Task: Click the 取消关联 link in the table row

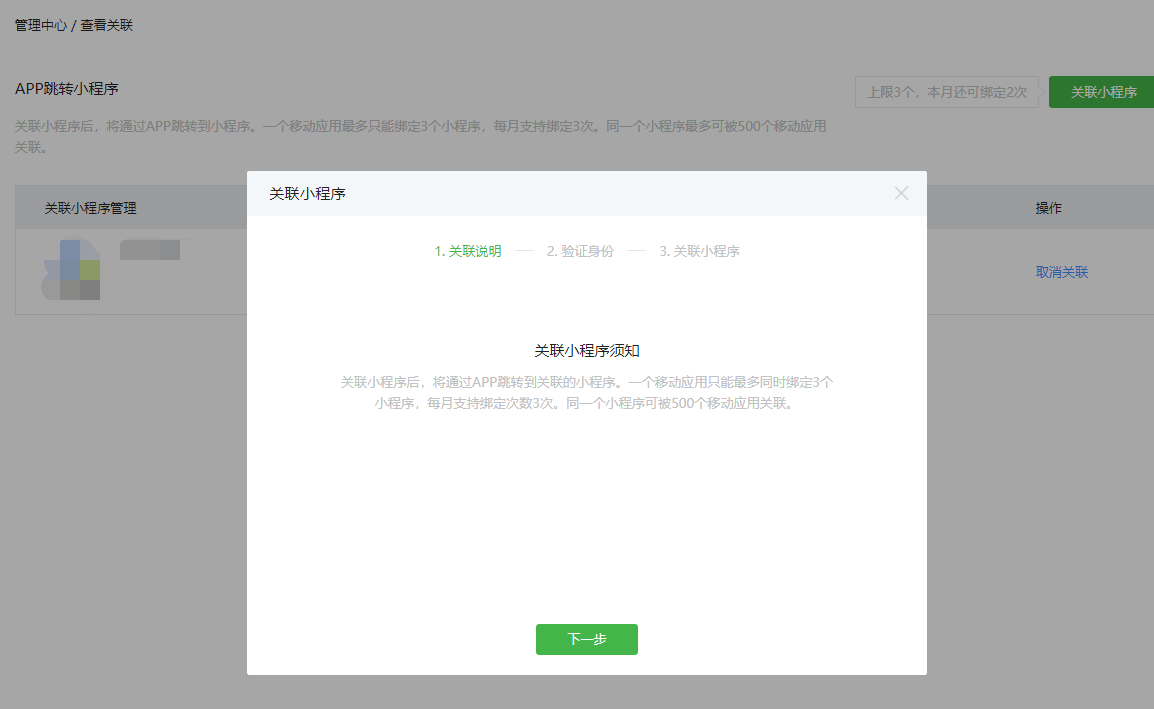Action: click(1061, 272)
